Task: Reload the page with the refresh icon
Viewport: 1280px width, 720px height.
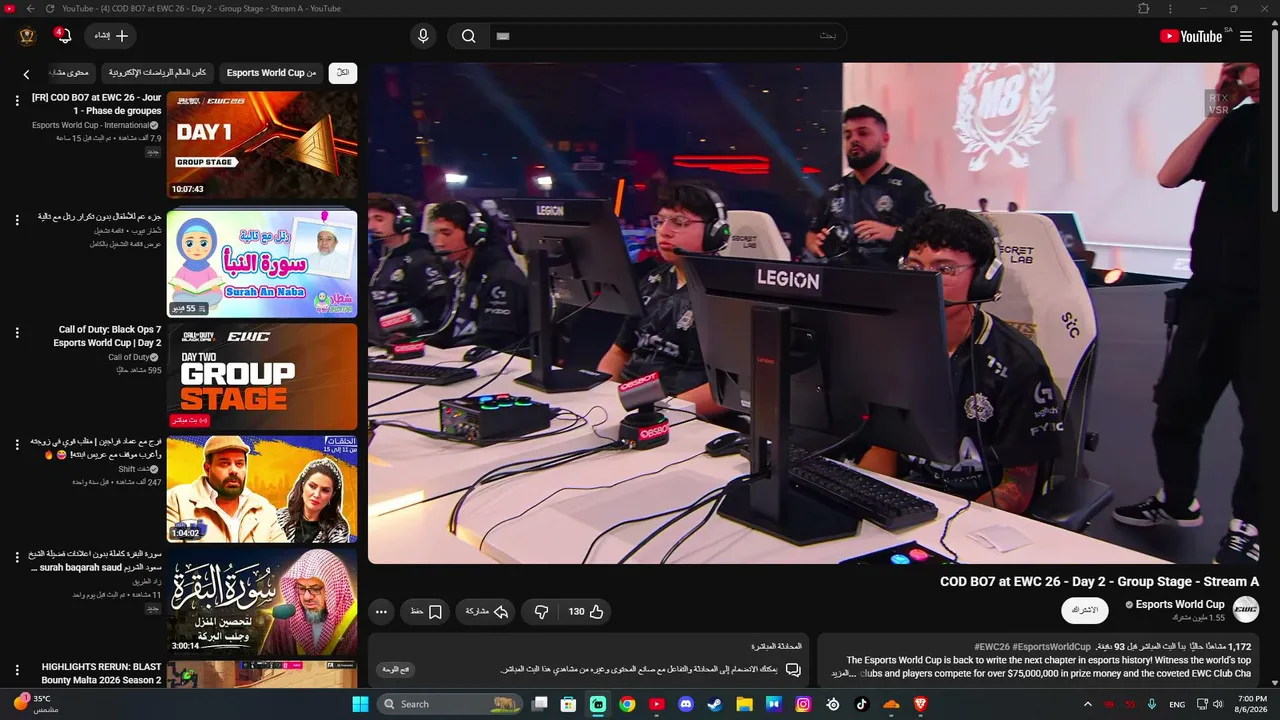Action: (x=50, y=9)
